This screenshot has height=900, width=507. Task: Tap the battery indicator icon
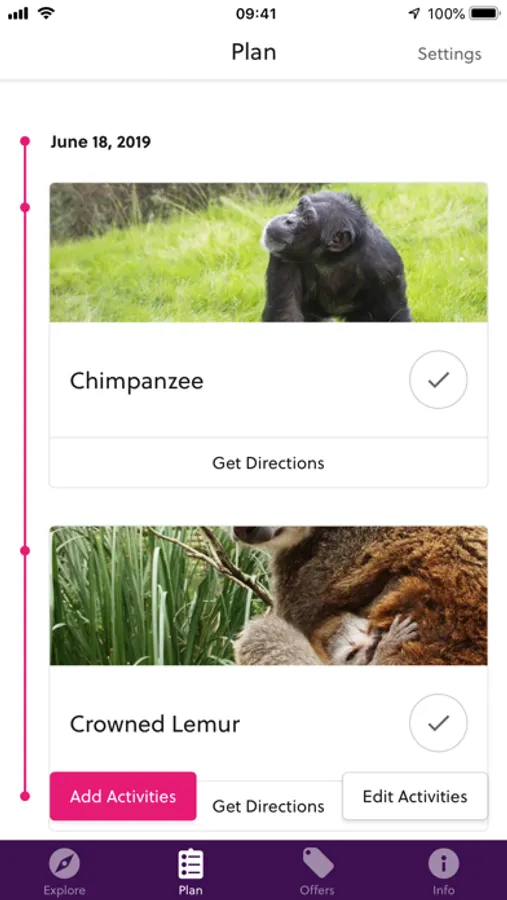point(485,14)
